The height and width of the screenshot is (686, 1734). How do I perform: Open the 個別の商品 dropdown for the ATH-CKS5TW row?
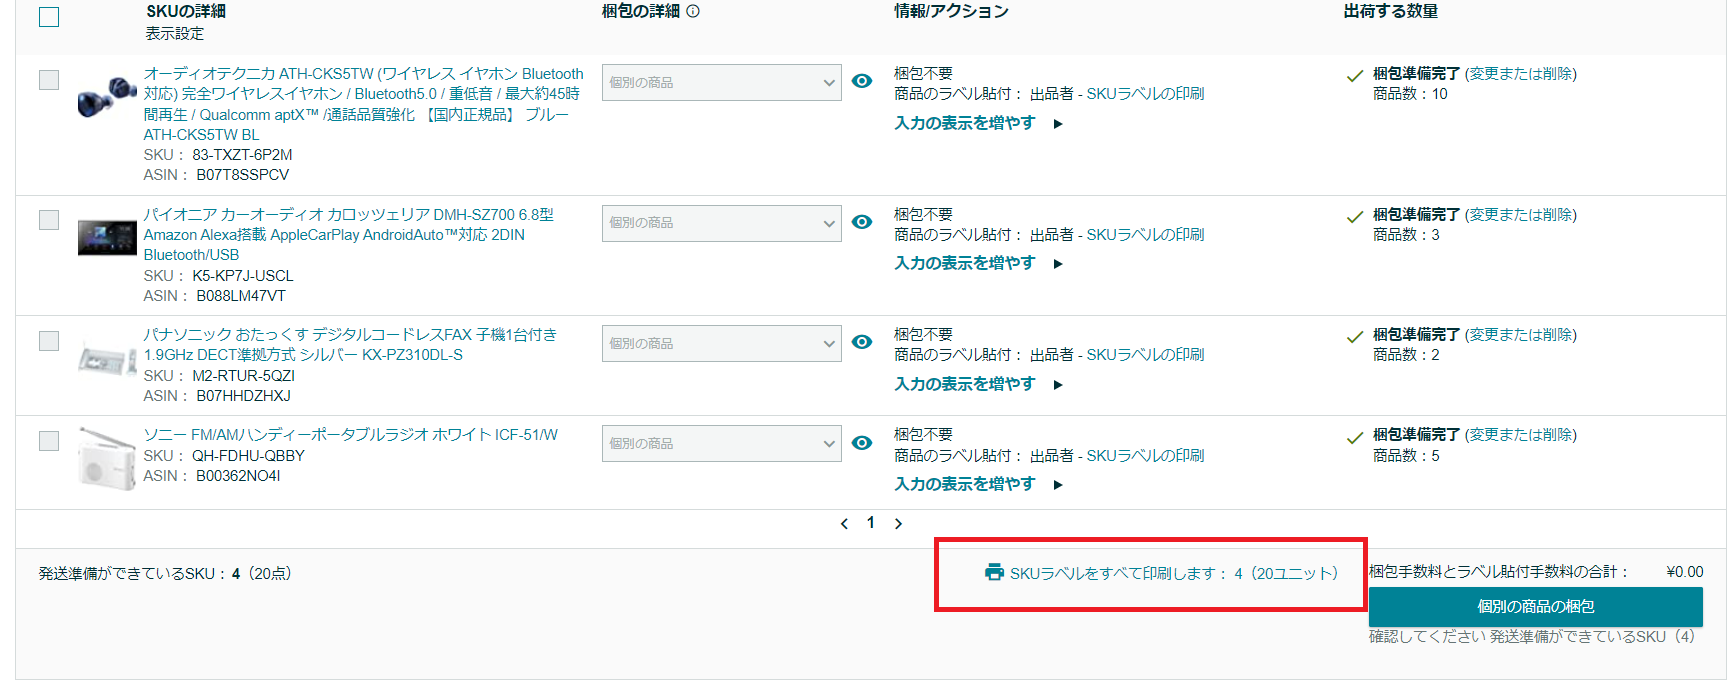pos(722,83)
